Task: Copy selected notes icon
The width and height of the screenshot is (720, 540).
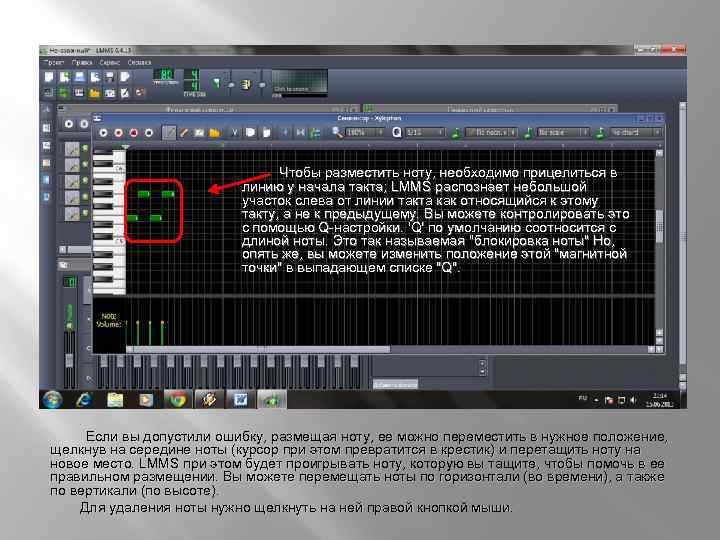Action: click(x=250, y=133)
